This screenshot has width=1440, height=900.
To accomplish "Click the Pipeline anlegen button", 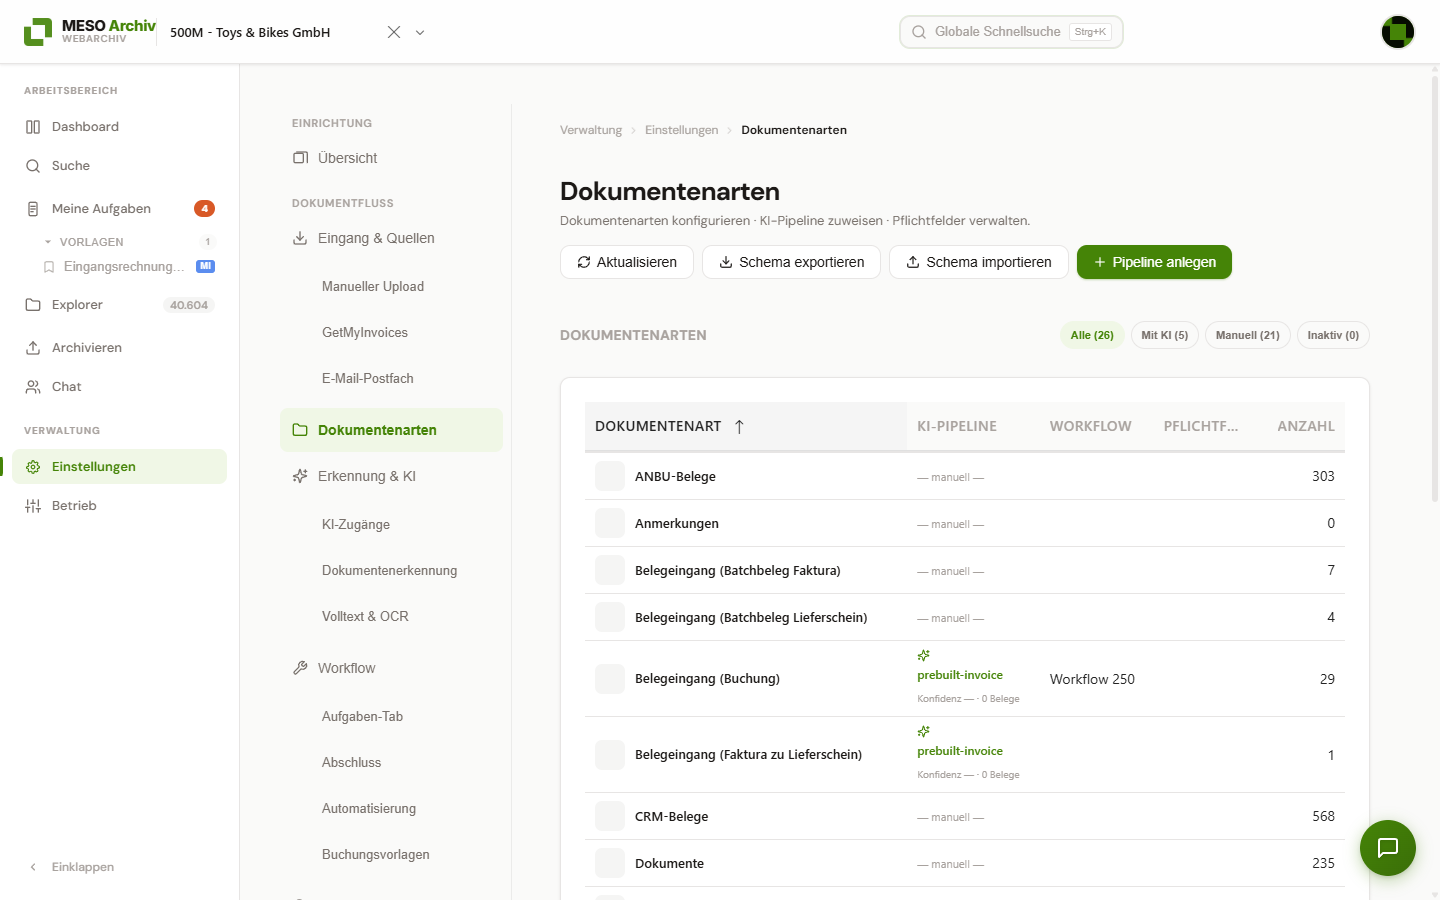I will pos(1154,262).
